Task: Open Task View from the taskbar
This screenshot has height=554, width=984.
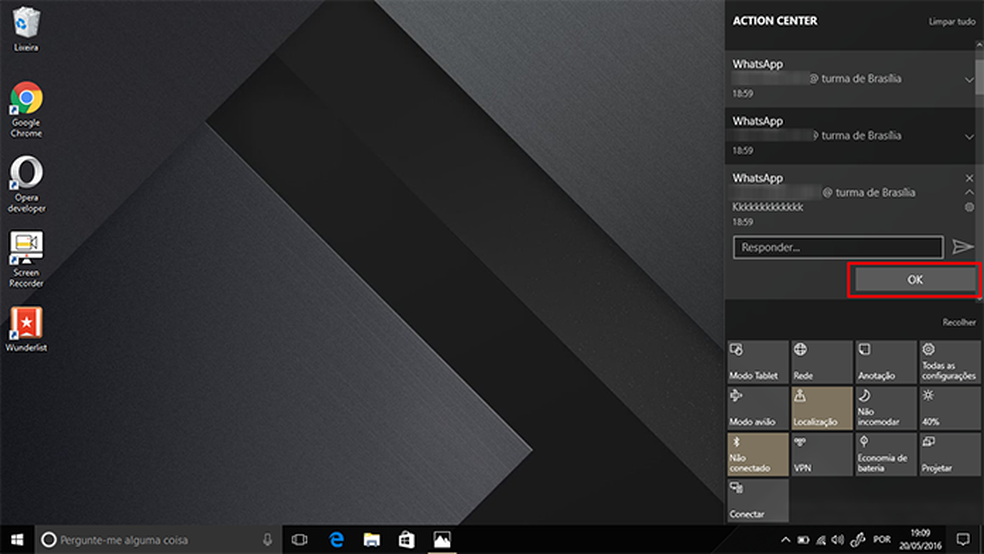Action: click(x=300, y=540)
